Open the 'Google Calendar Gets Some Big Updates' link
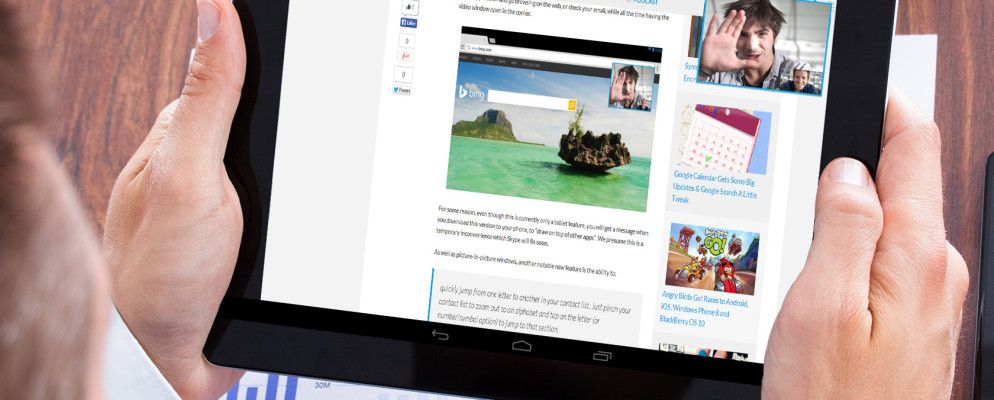This screenshot has height=400, width=994. 715,190
